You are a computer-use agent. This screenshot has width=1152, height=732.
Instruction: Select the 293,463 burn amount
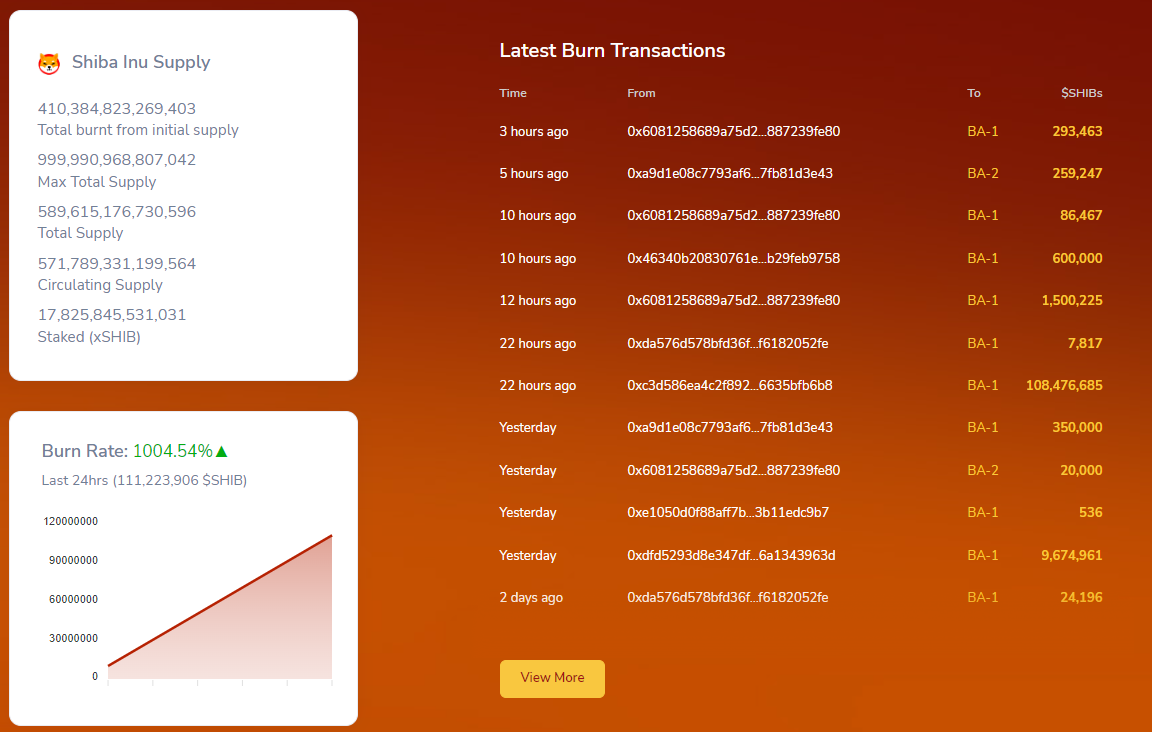coord(1077,132)
